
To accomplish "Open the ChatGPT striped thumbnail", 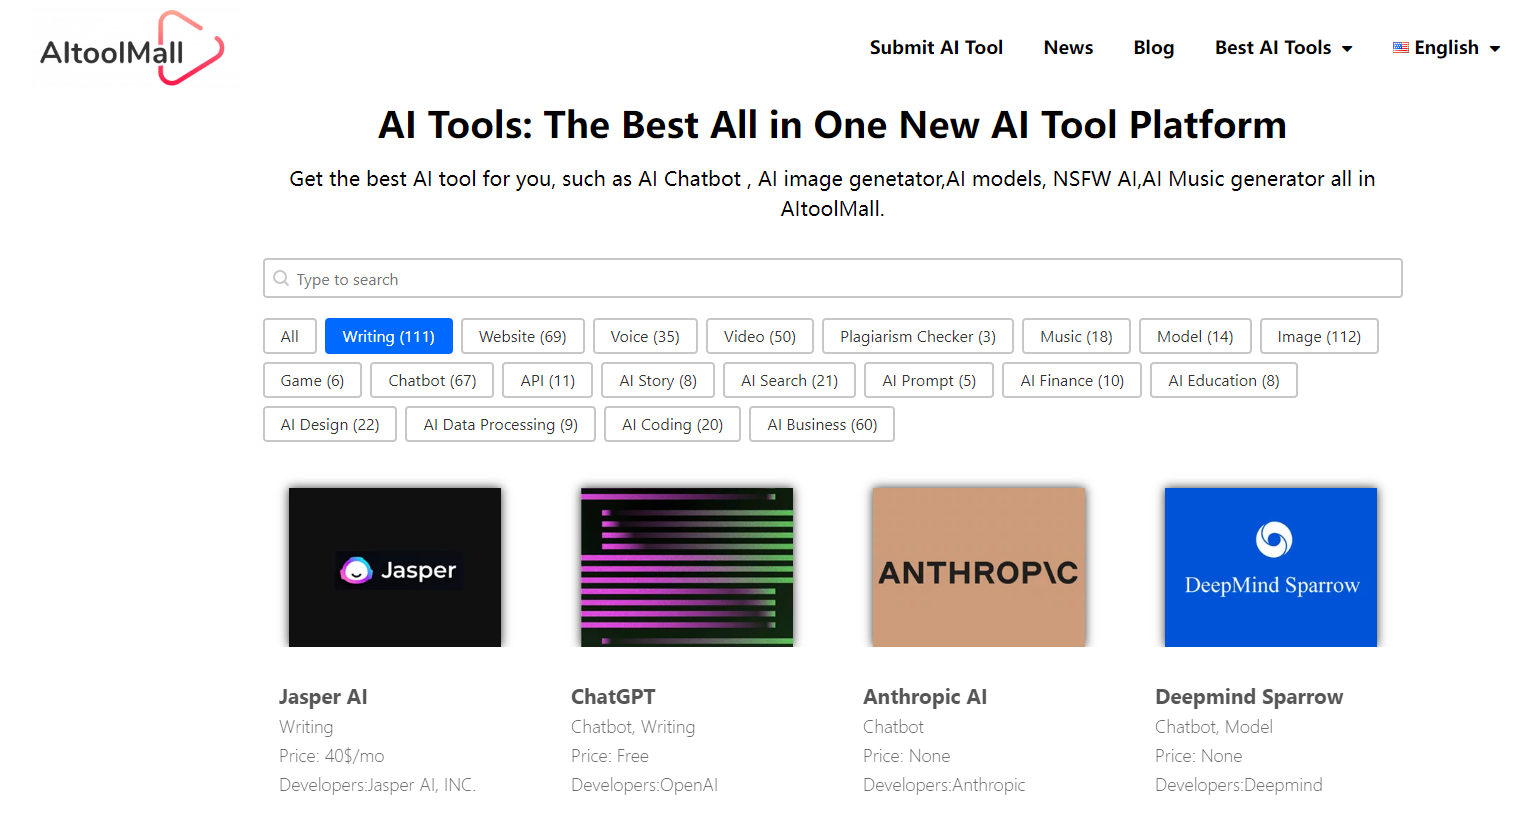I will pos(687,567).
